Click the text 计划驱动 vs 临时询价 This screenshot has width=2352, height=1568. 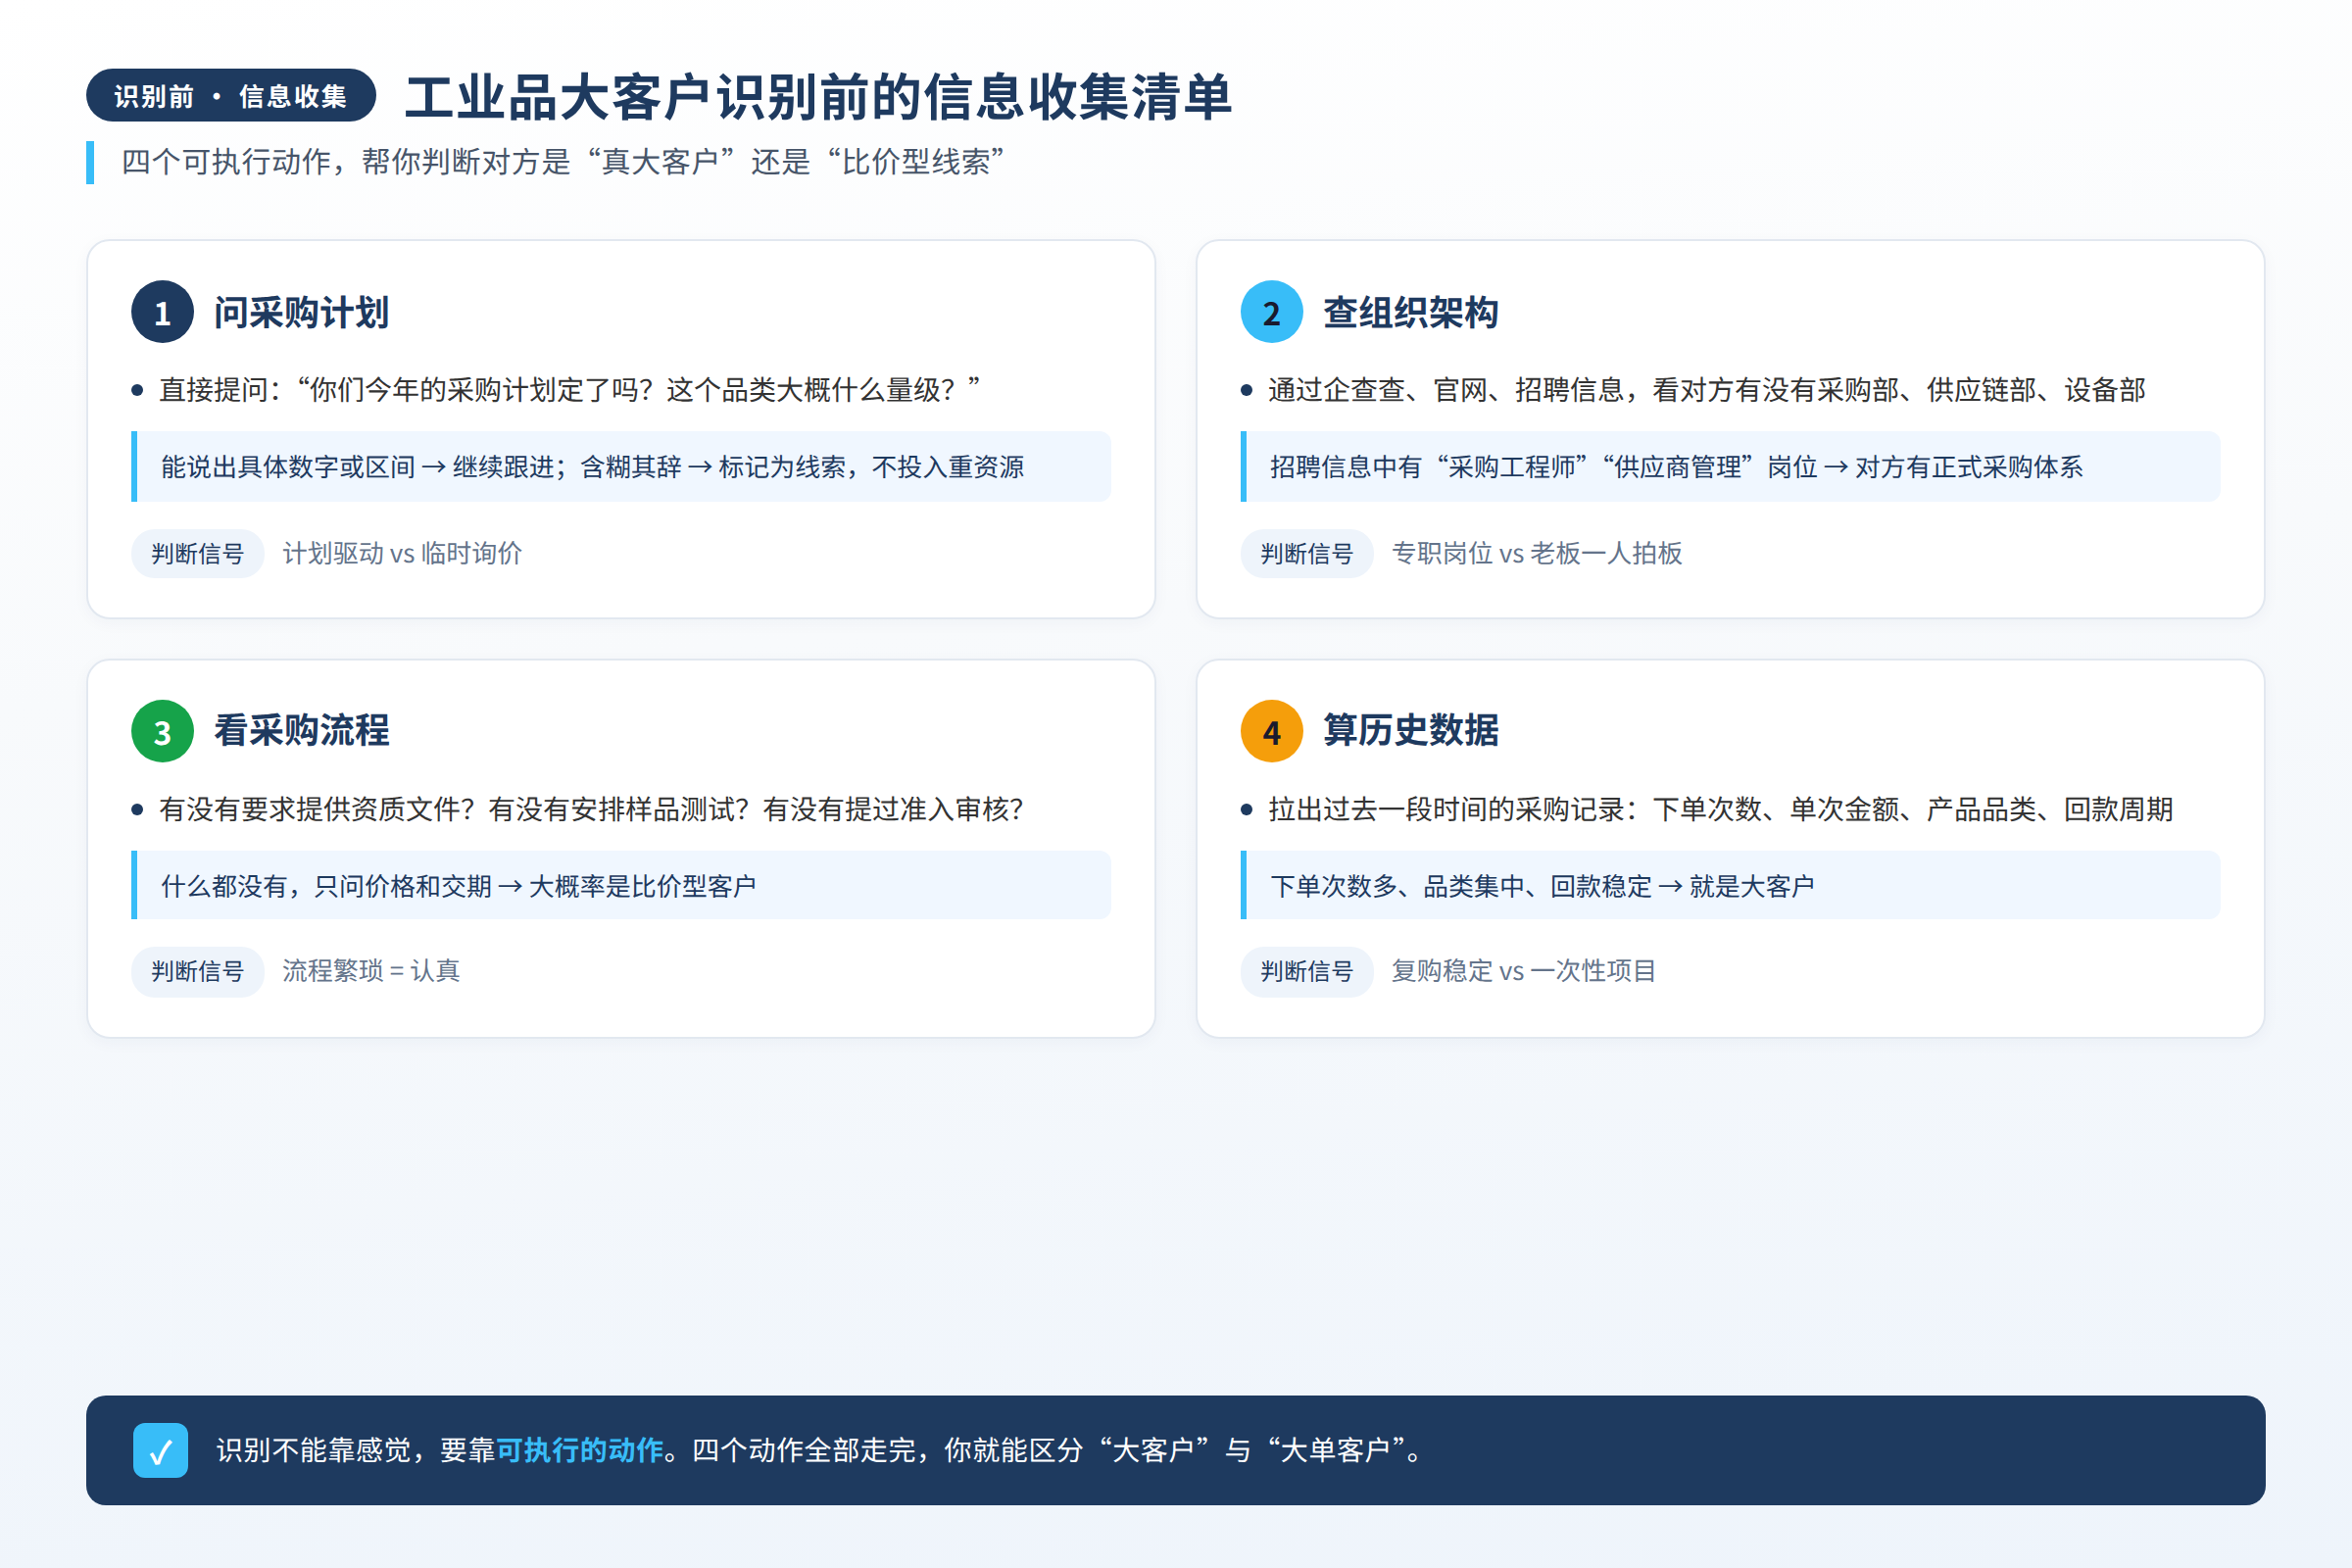(x=402, y=554)
